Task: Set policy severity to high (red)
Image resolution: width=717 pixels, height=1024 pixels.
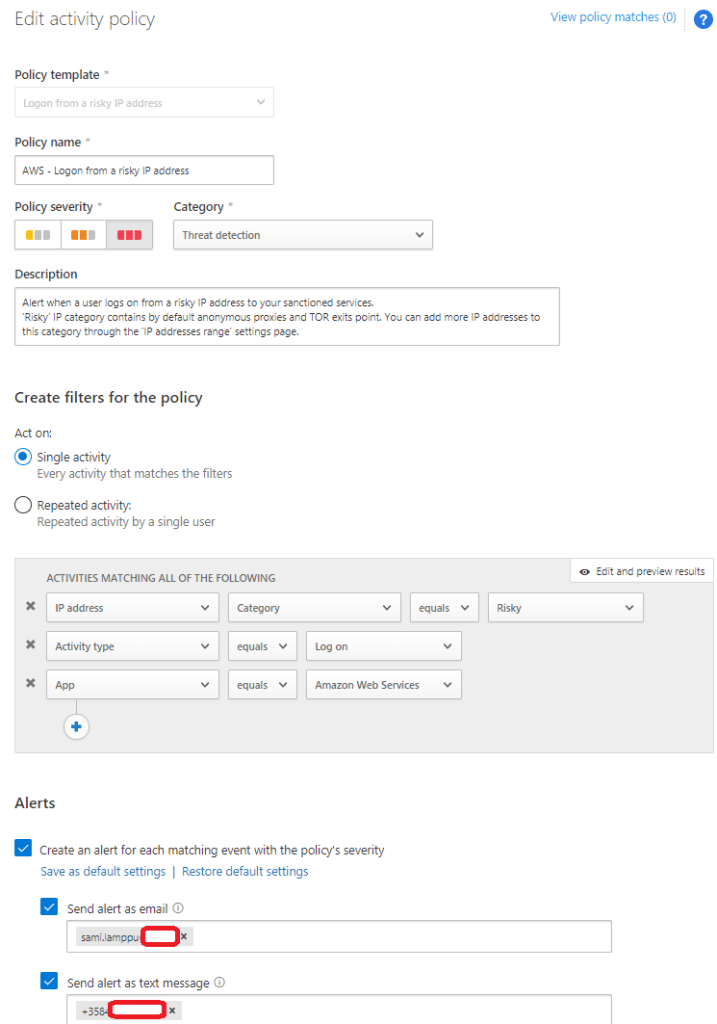Action: pyautogui.click(x=129, y=235)
